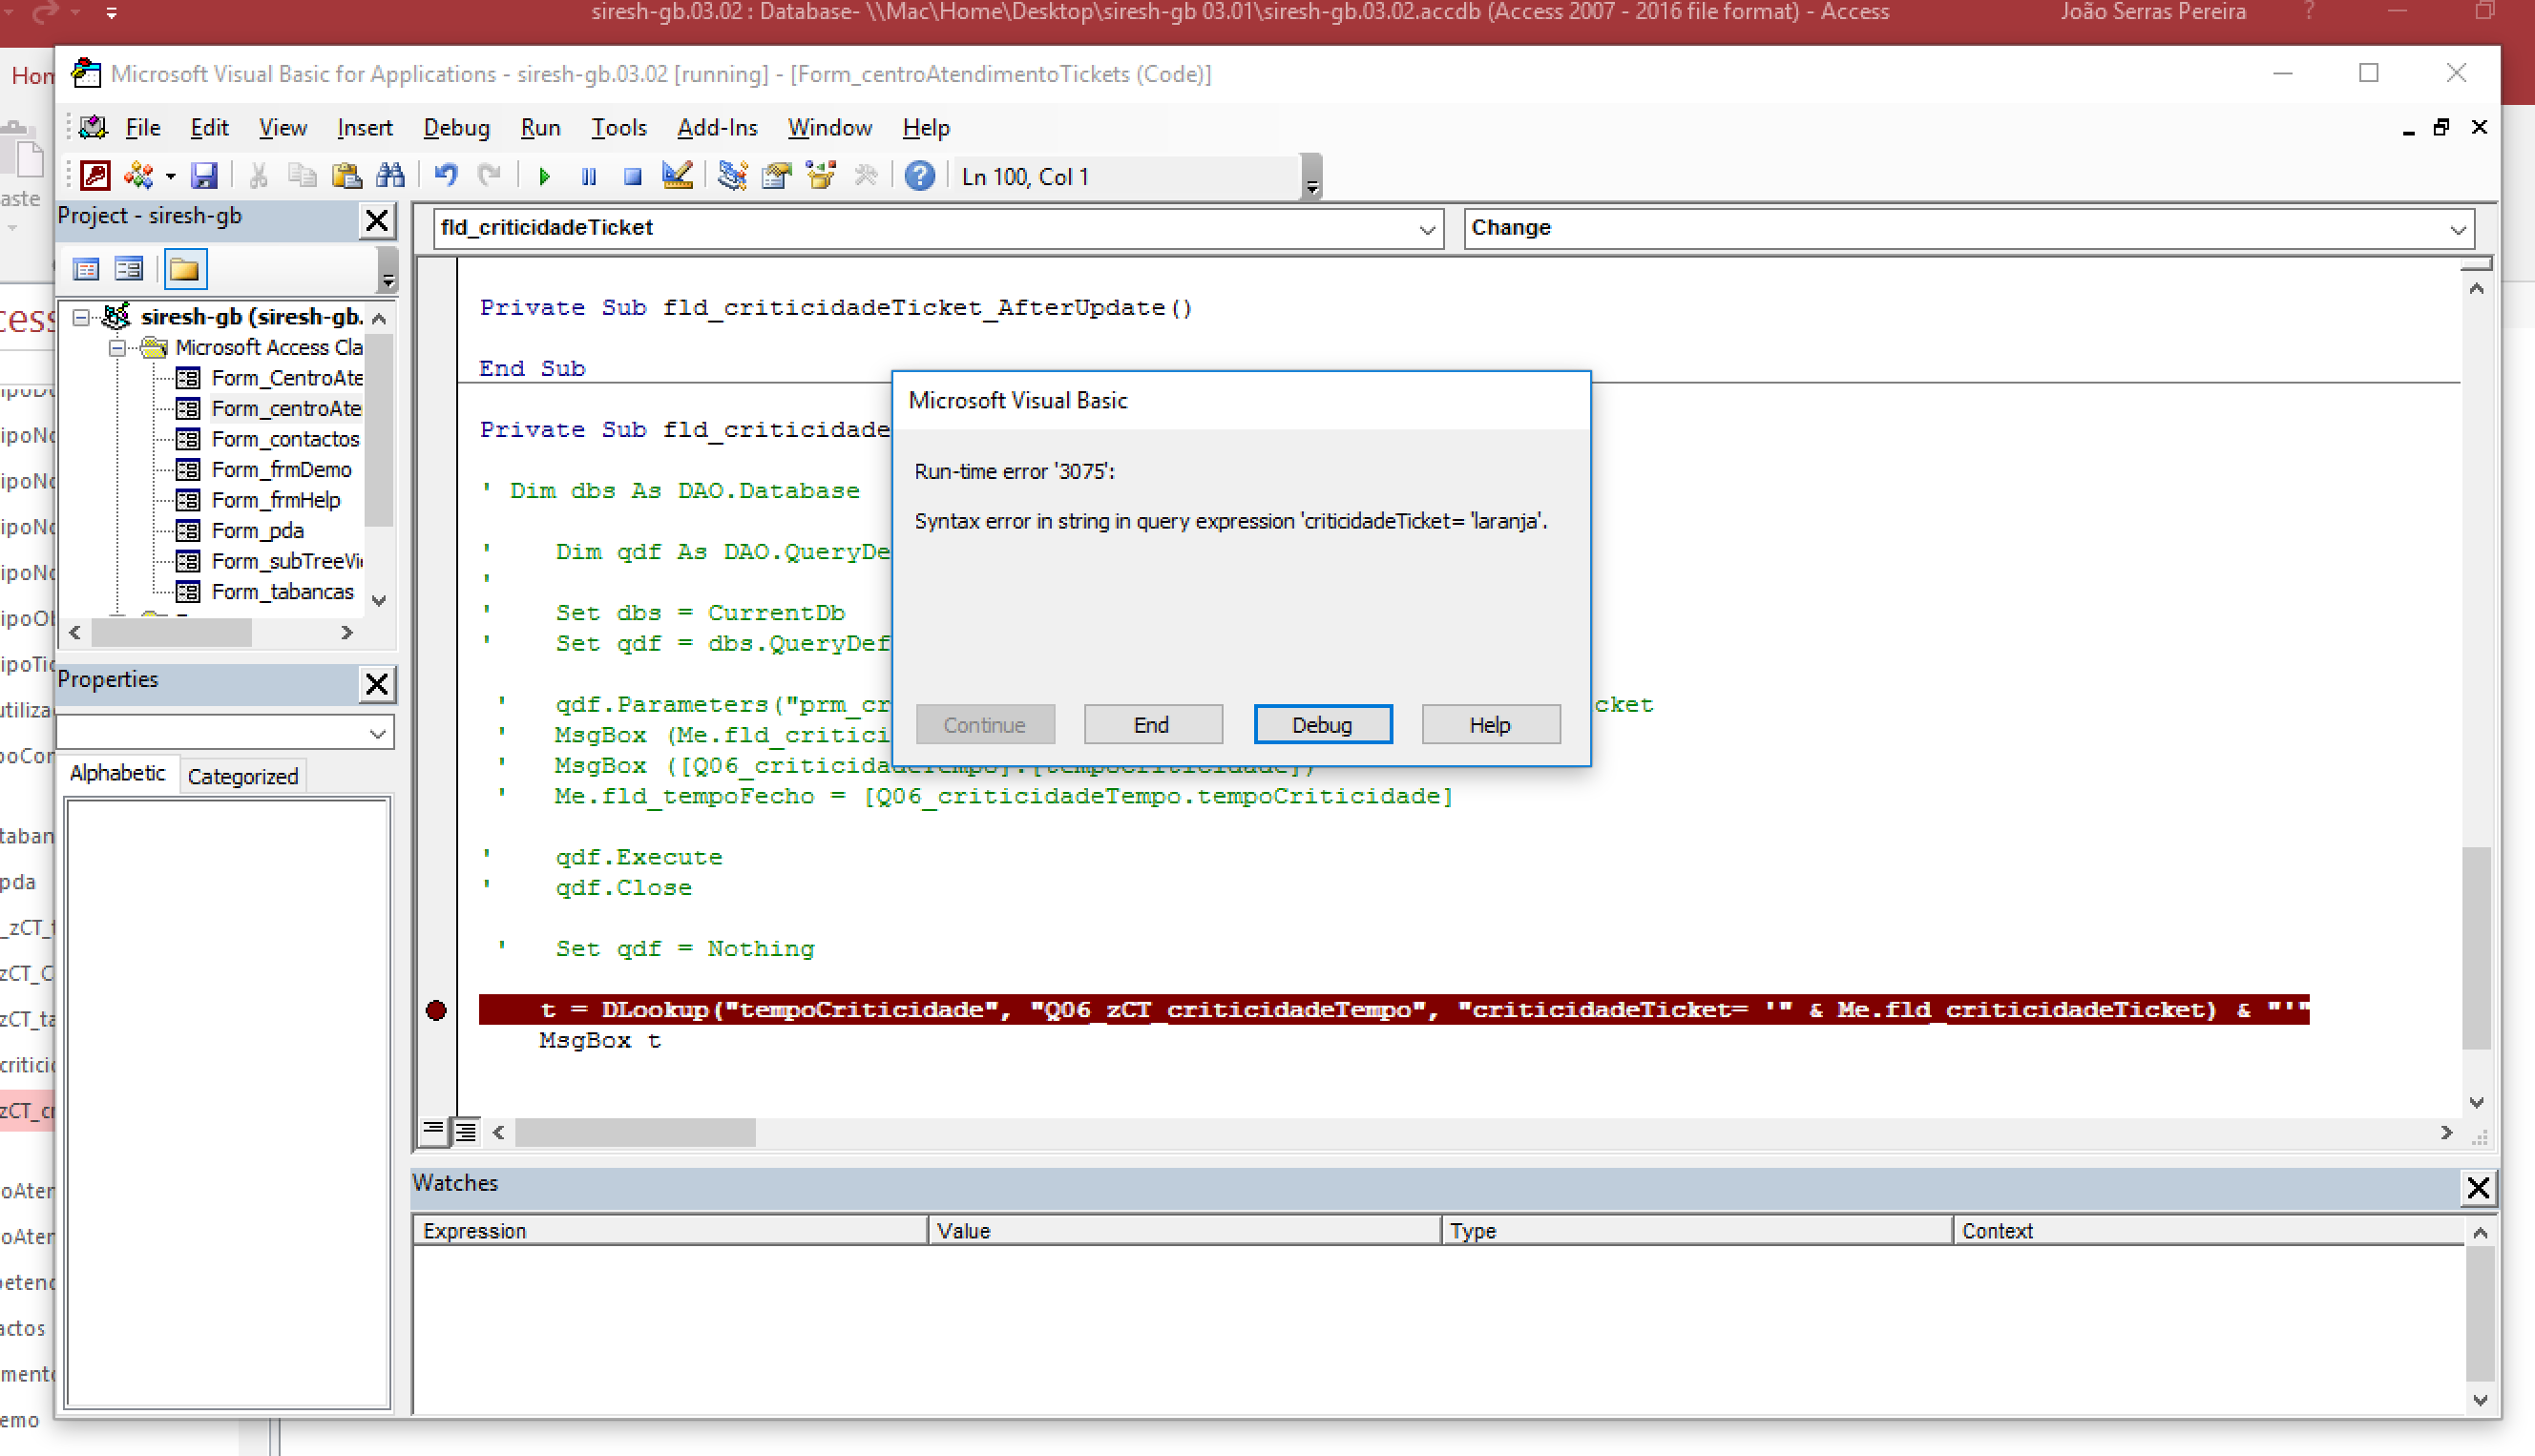The height and width of the screenshot is (1456, 2535).
Task: Toggle Folders icon in the Project pane
Action: coord(184,268)
